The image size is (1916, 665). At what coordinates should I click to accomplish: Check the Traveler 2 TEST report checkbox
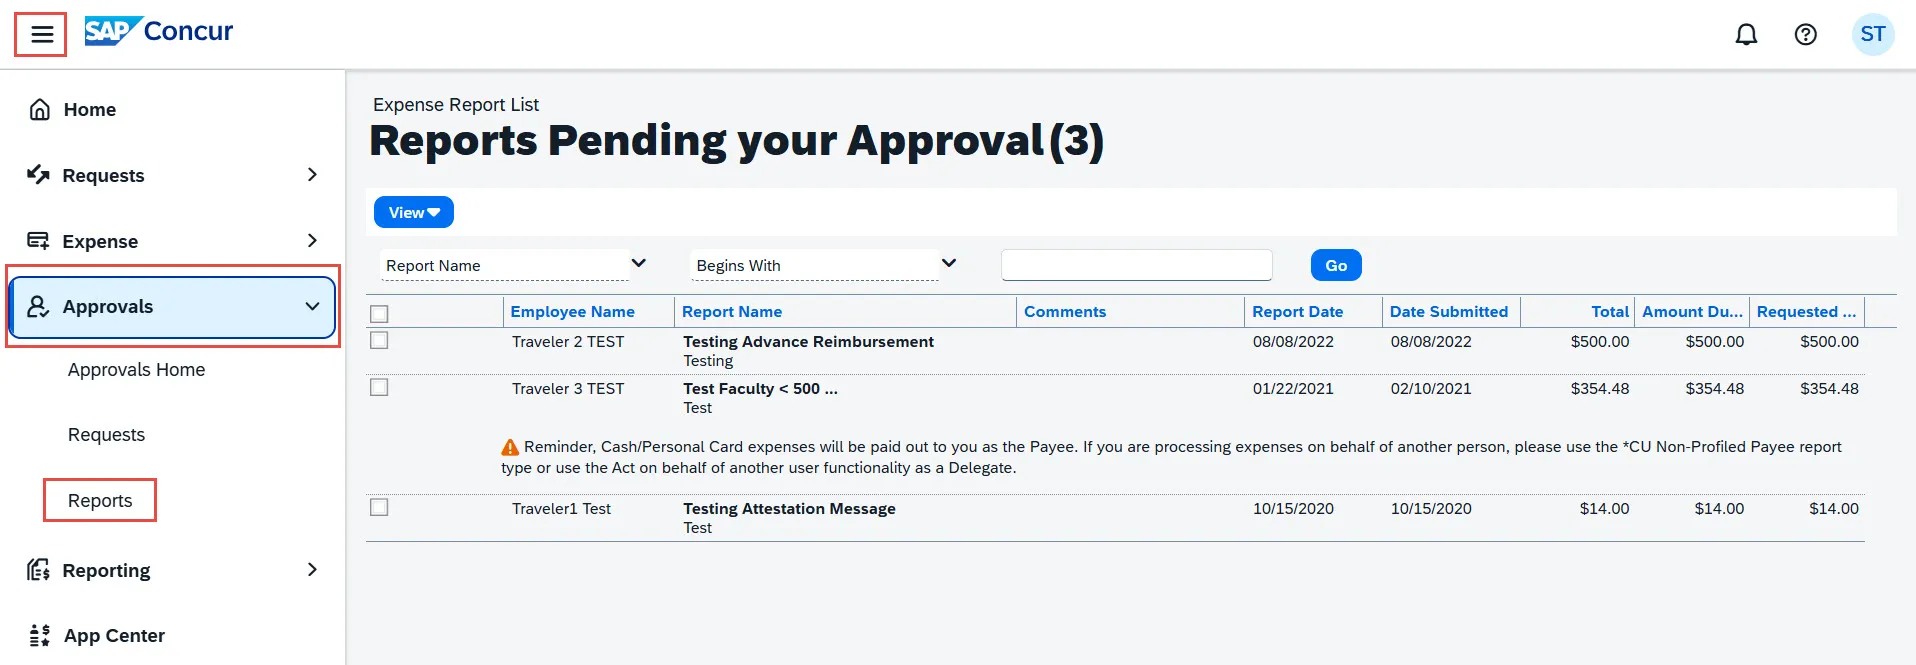[x=379, y=340]
